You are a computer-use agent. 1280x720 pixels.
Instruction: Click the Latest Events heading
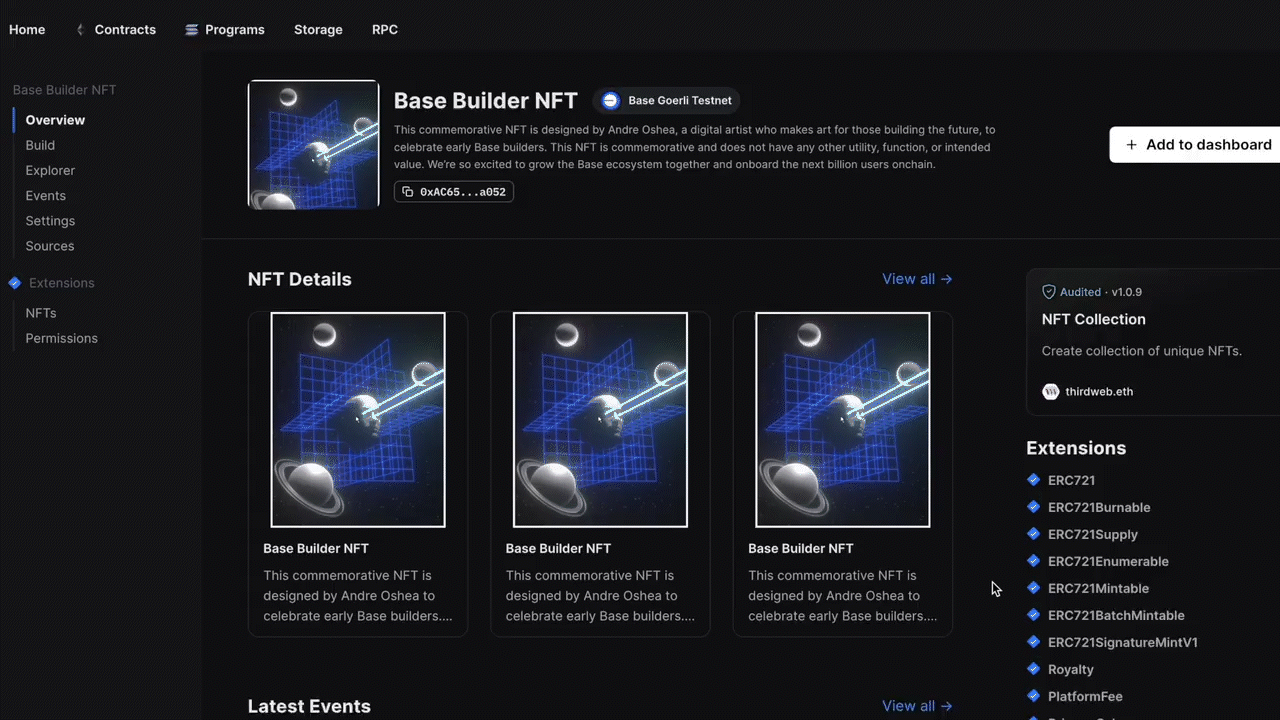(309, 706)
